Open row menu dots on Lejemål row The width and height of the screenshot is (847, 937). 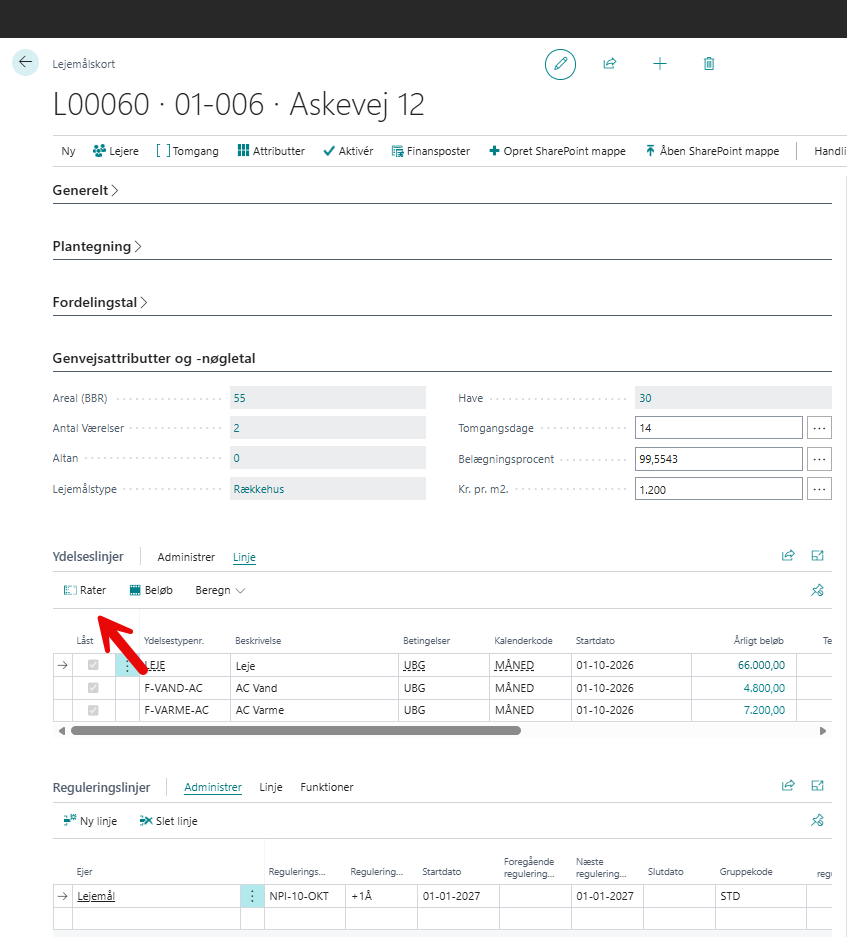pyautogui.click(x=252, y=896)
